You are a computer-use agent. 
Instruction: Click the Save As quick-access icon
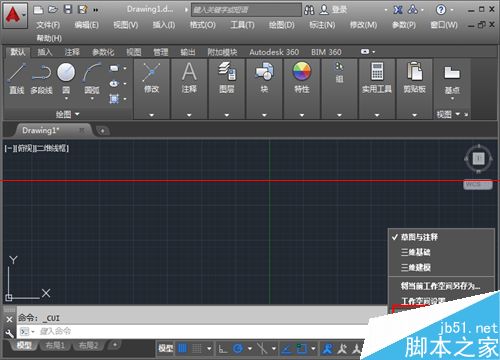click(x=82, y=10)
